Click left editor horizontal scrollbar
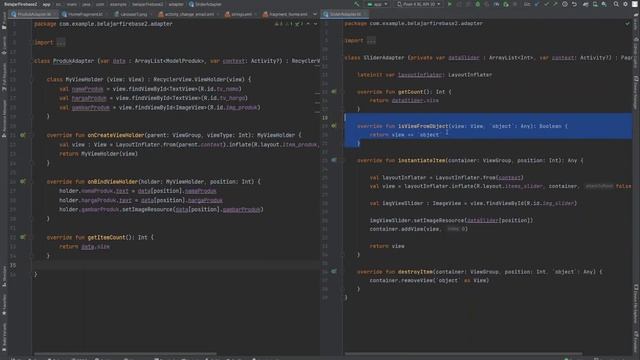This screenshot has width=640, height=360. click(125, 353)
